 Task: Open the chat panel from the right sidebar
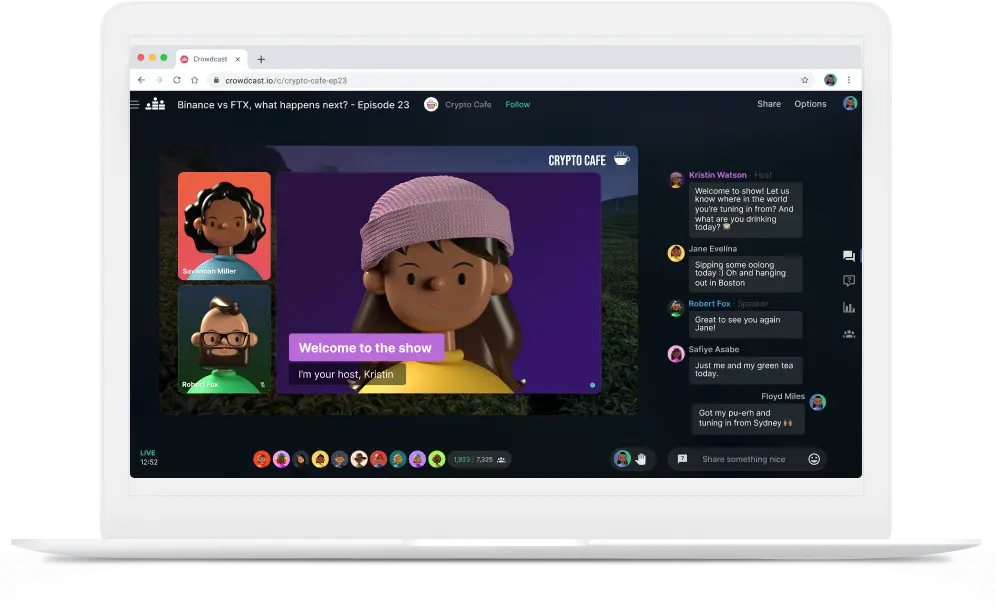click(848, 256)
